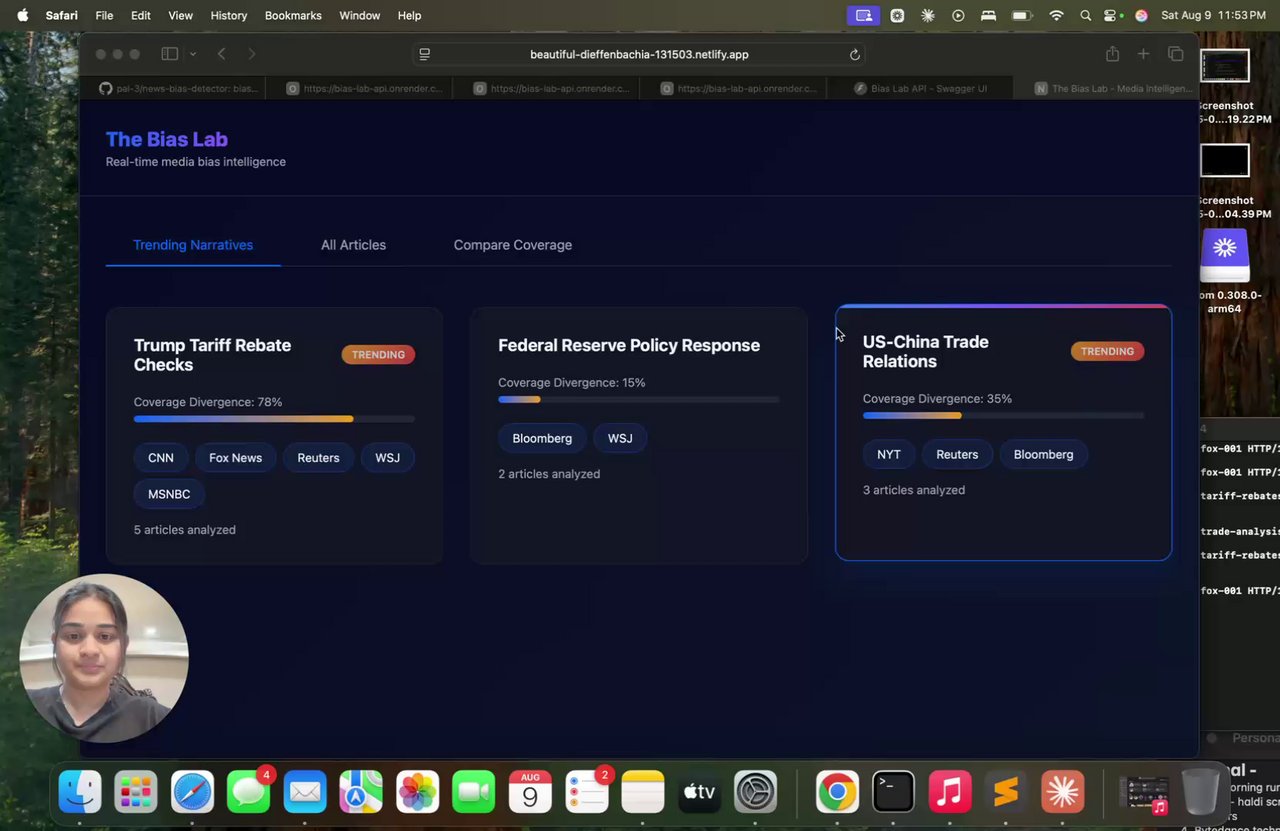
Task: Launch Google Chrome from the Dock
Action: pyautogui.click(x=837, y=792)
